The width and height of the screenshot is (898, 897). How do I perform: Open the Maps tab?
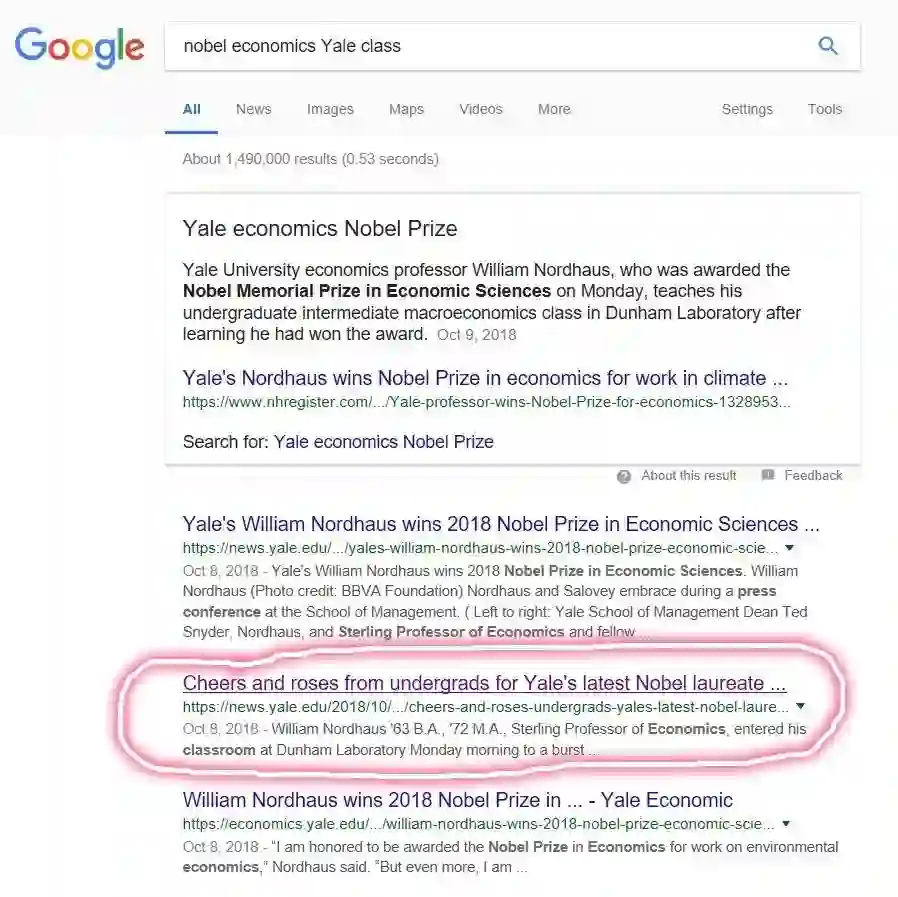coord(406,109)
